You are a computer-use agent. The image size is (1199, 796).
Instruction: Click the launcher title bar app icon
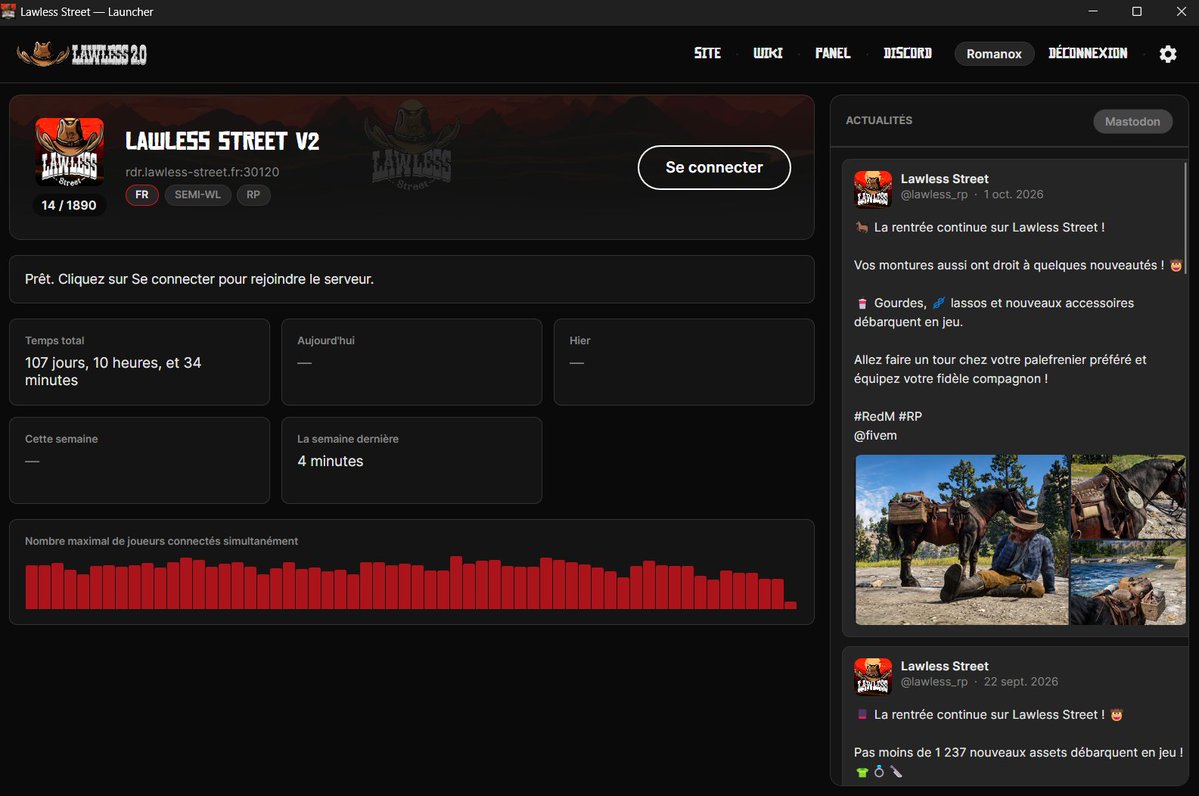8,11
